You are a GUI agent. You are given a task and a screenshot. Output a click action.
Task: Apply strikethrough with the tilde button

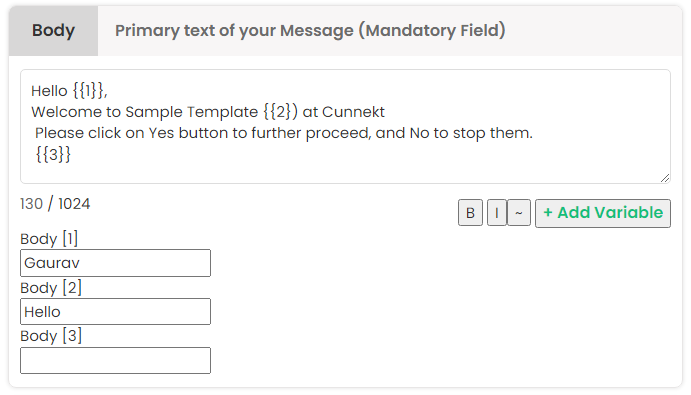[519, 213]
